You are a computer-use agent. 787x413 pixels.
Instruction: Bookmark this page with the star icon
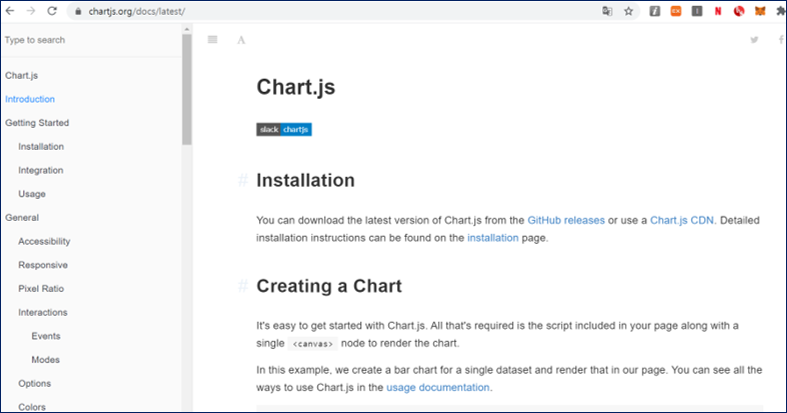pos(628,11)
